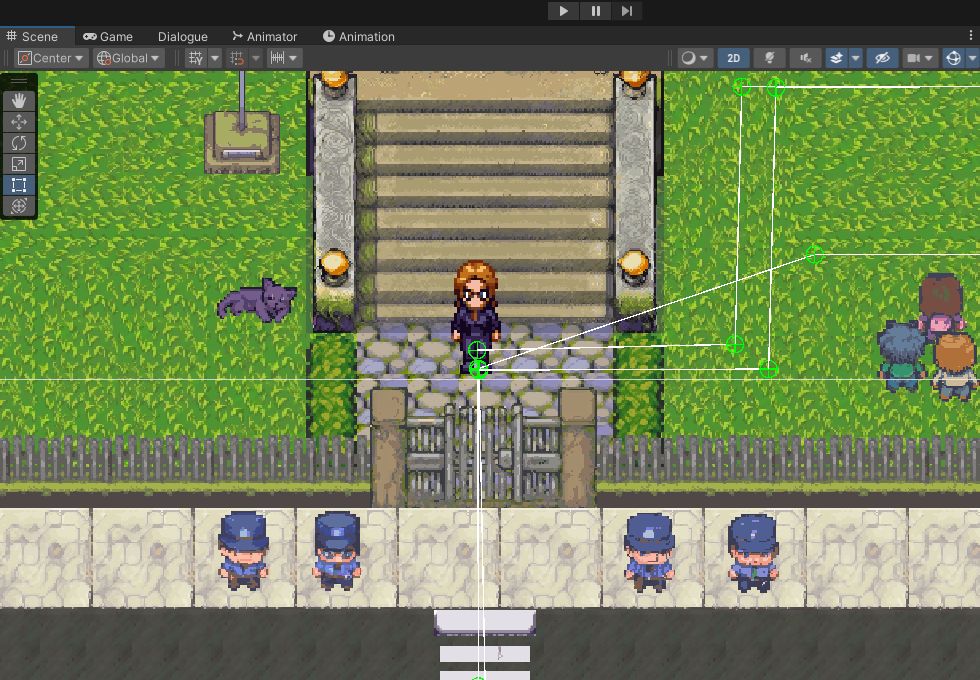Toggle 2D view mode

(x=733, y=58)
